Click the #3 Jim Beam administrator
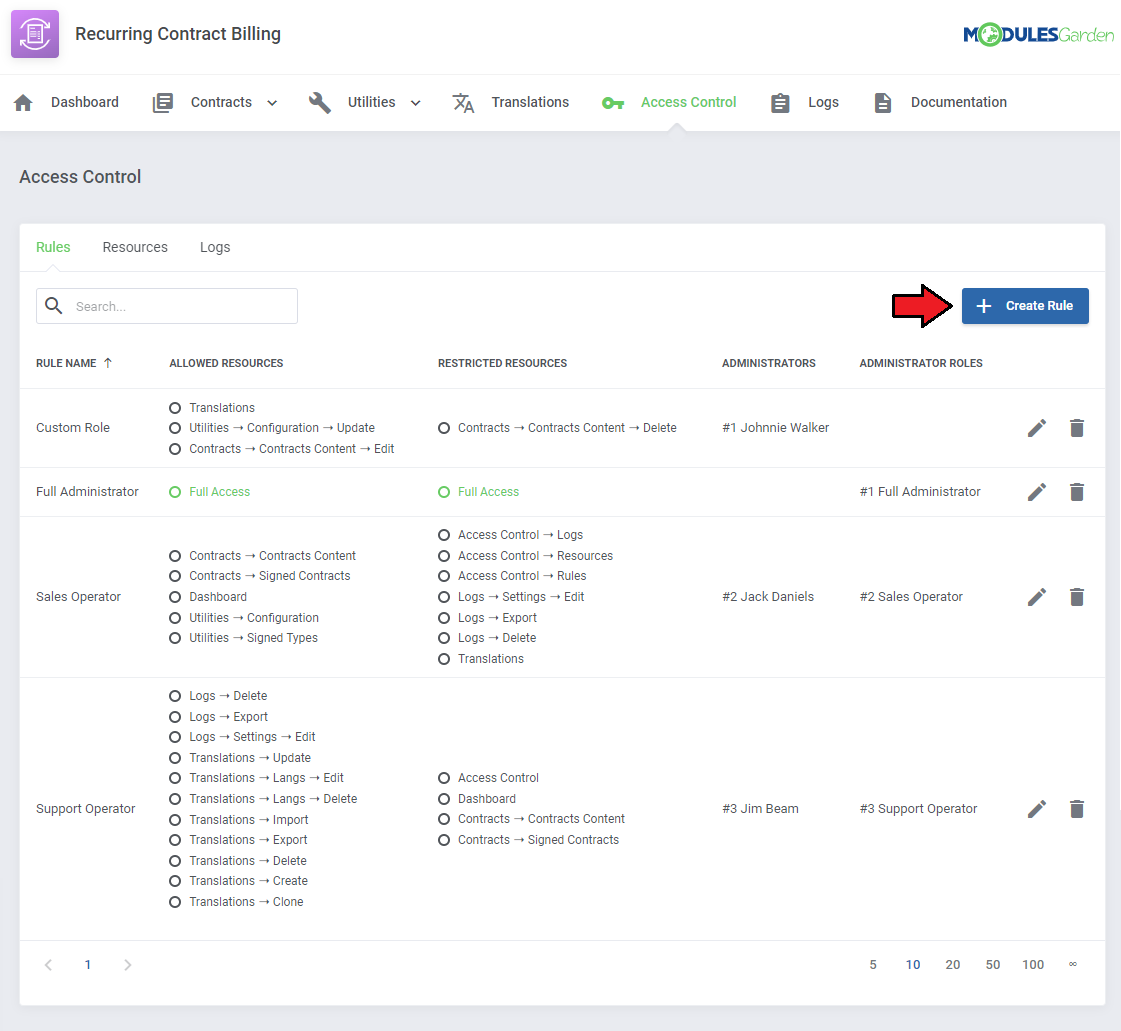The image size is (1121, 1031). (x=760, y=809)
